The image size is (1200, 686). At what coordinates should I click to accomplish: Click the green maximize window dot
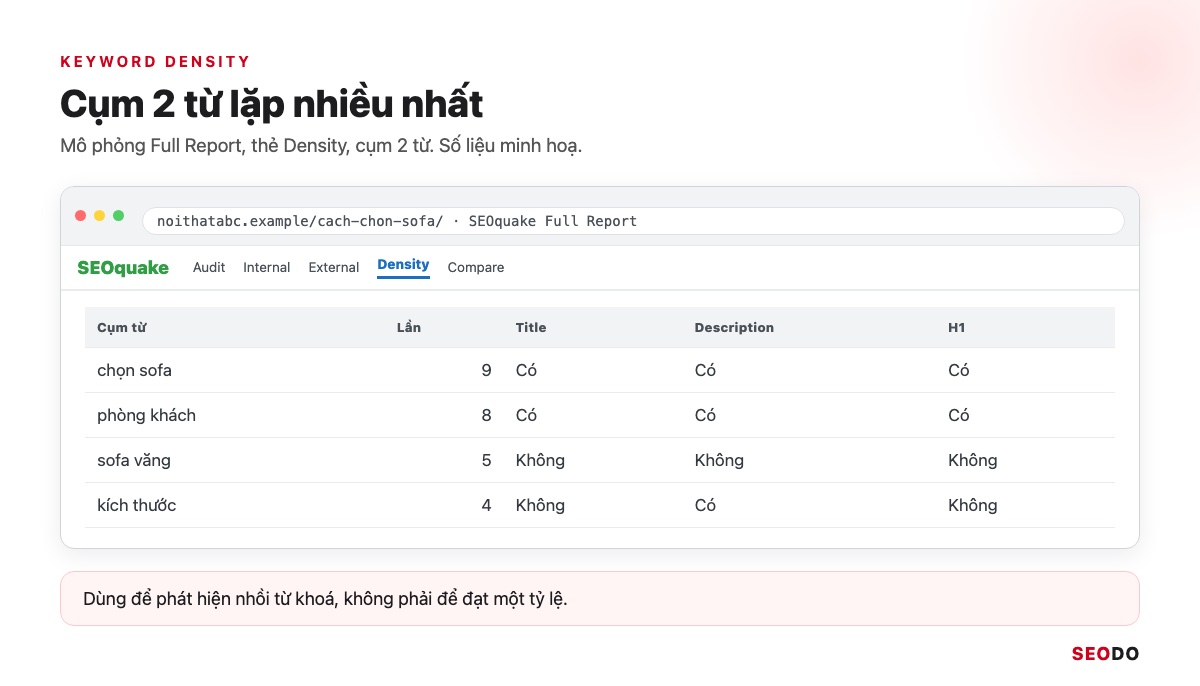119,216
